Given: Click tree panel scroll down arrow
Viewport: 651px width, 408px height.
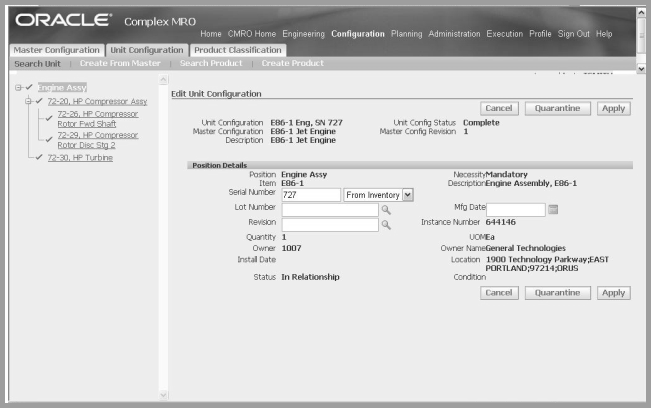Looking at the screenshot, I should (163, 395).
